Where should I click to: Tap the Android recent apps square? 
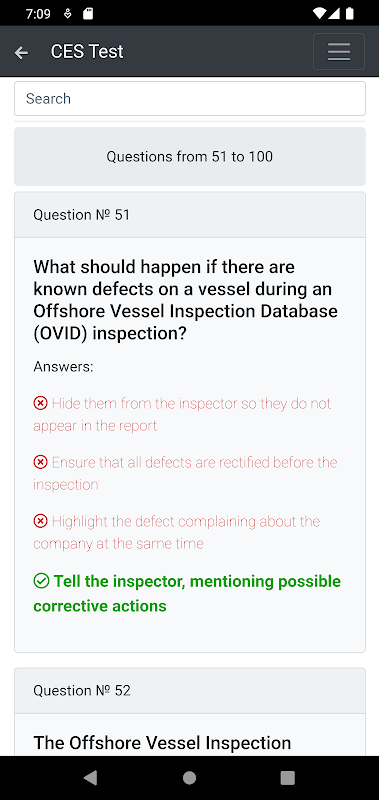click(288, 778)
